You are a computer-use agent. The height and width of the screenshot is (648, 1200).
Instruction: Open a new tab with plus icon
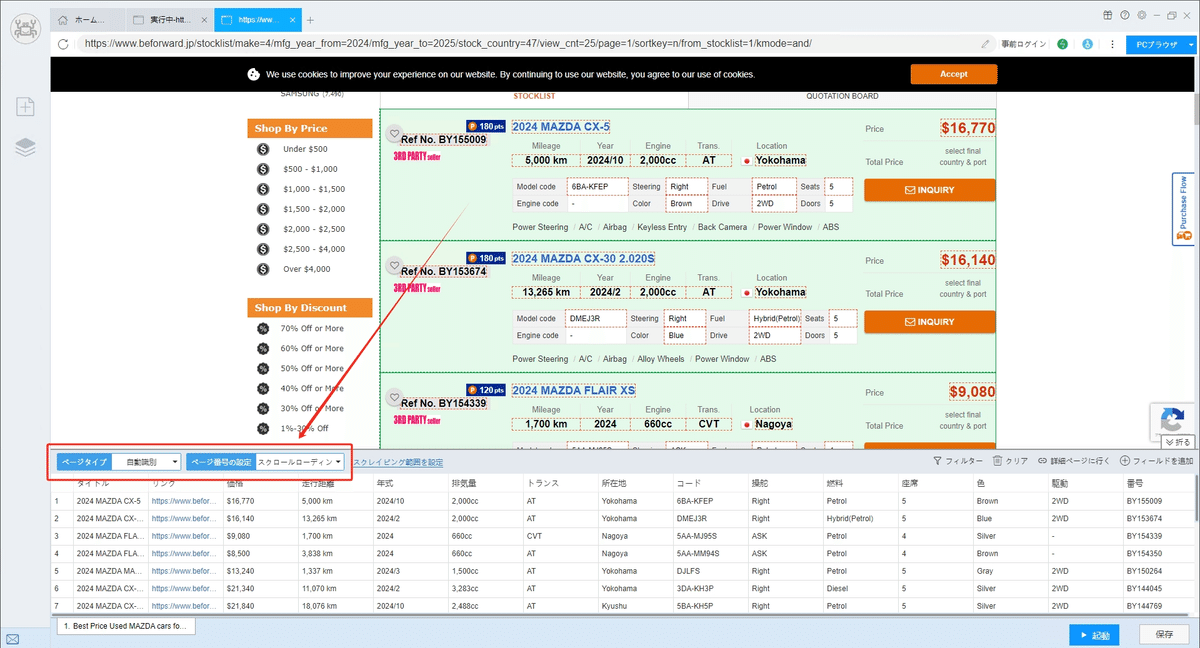pos(310,20)
